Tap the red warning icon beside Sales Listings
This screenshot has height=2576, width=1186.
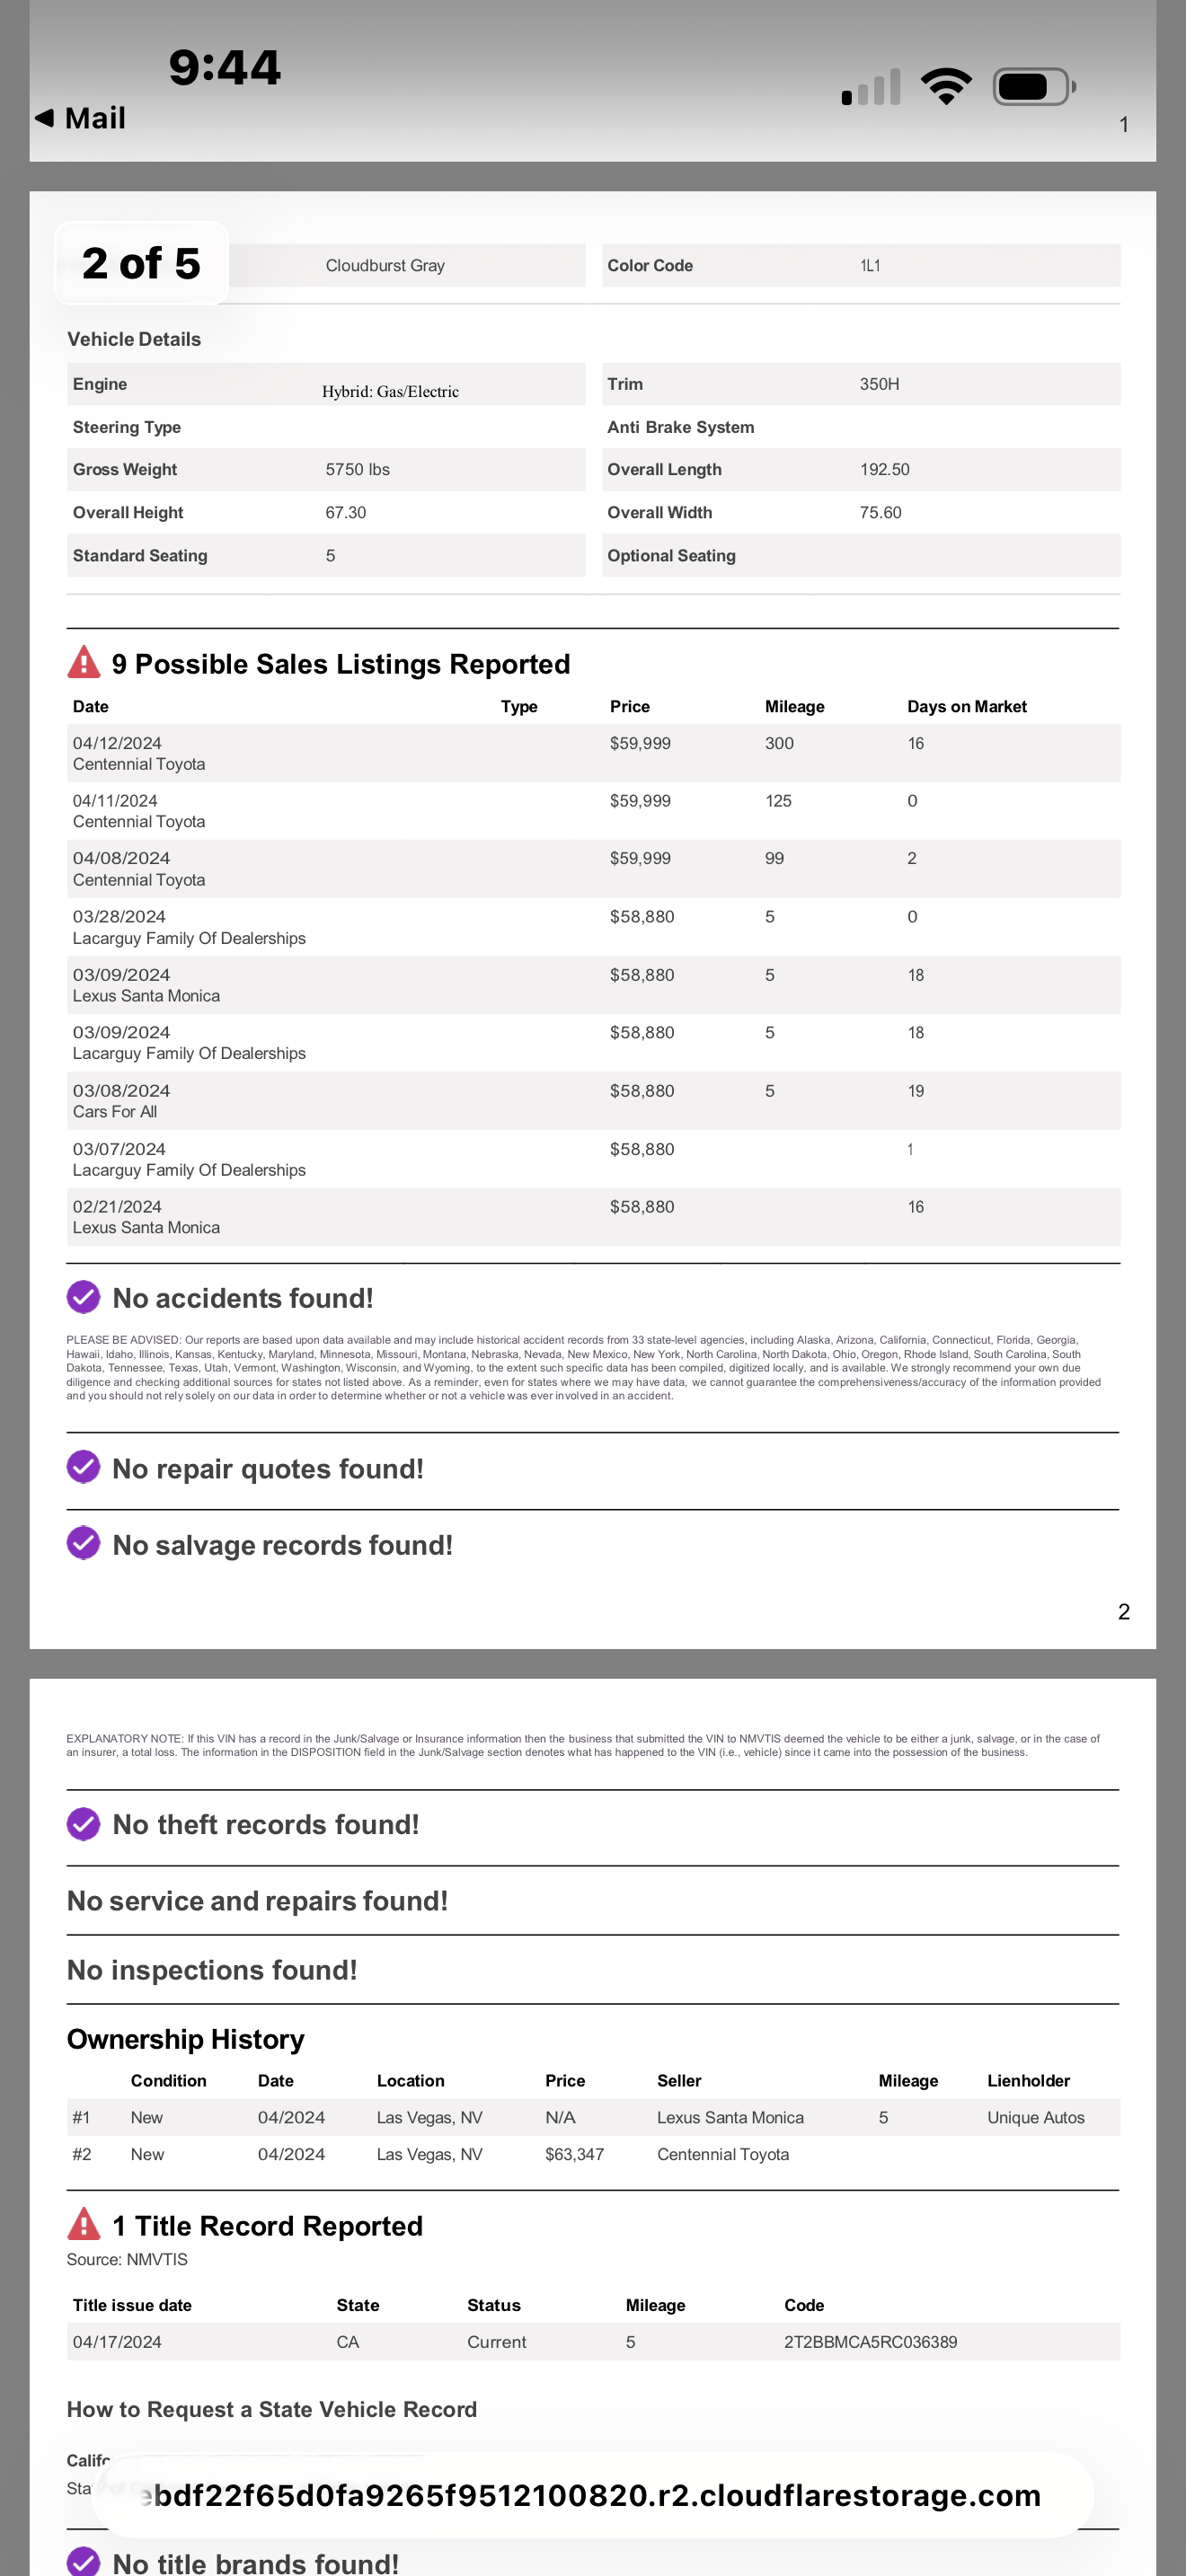84,662
